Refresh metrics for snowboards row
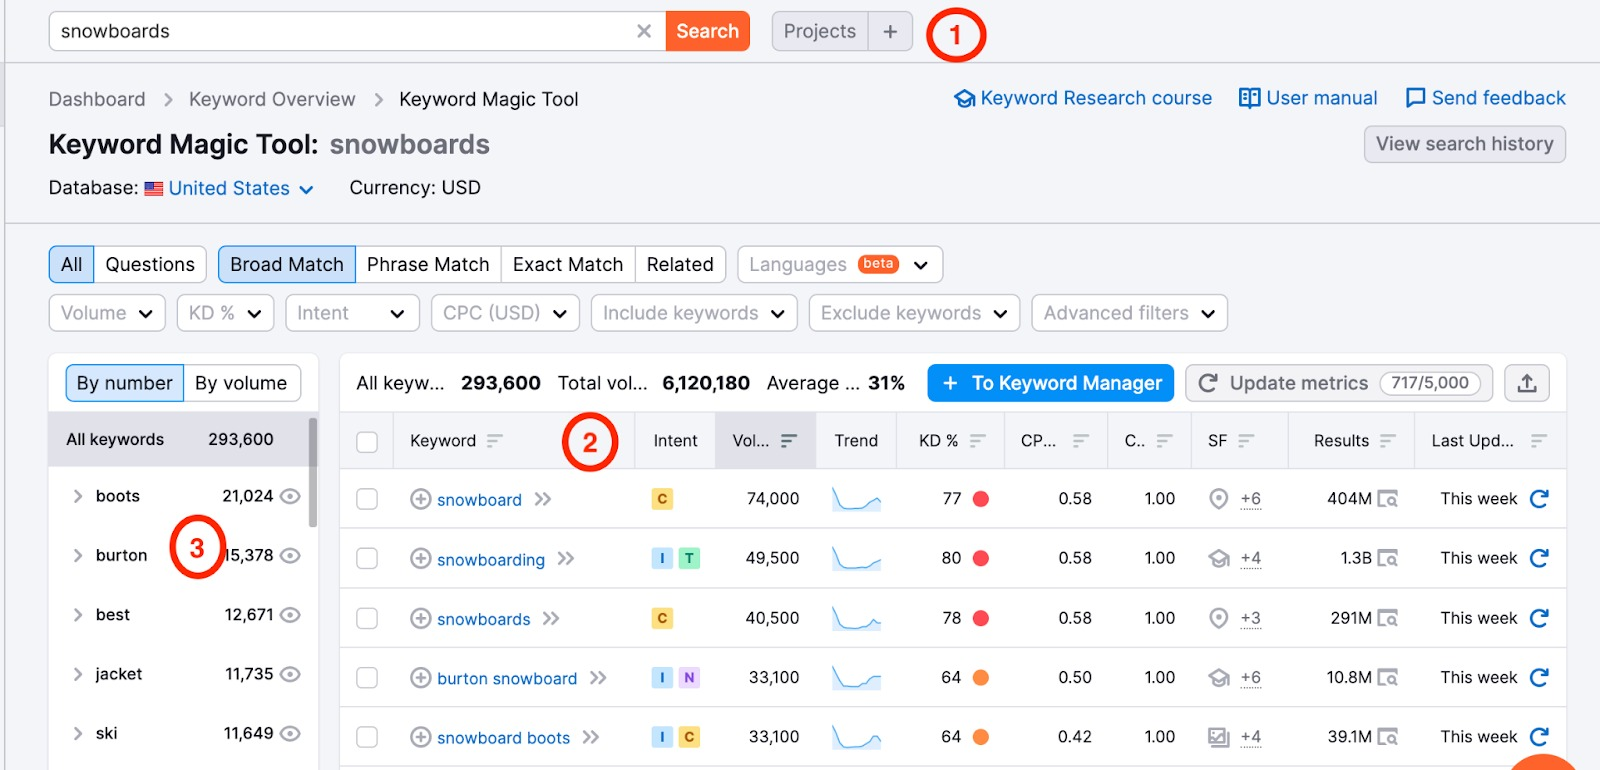This screenshot has width=1600, height=770. pyautogui.click(x=1539, y=618)
